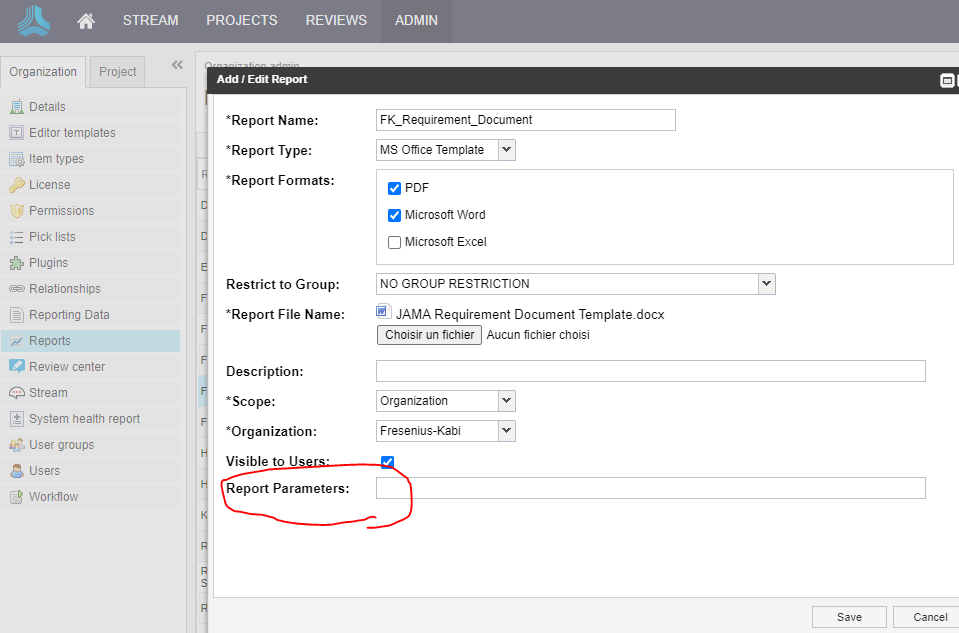Go to PROJECTS in top navigation

242,21
